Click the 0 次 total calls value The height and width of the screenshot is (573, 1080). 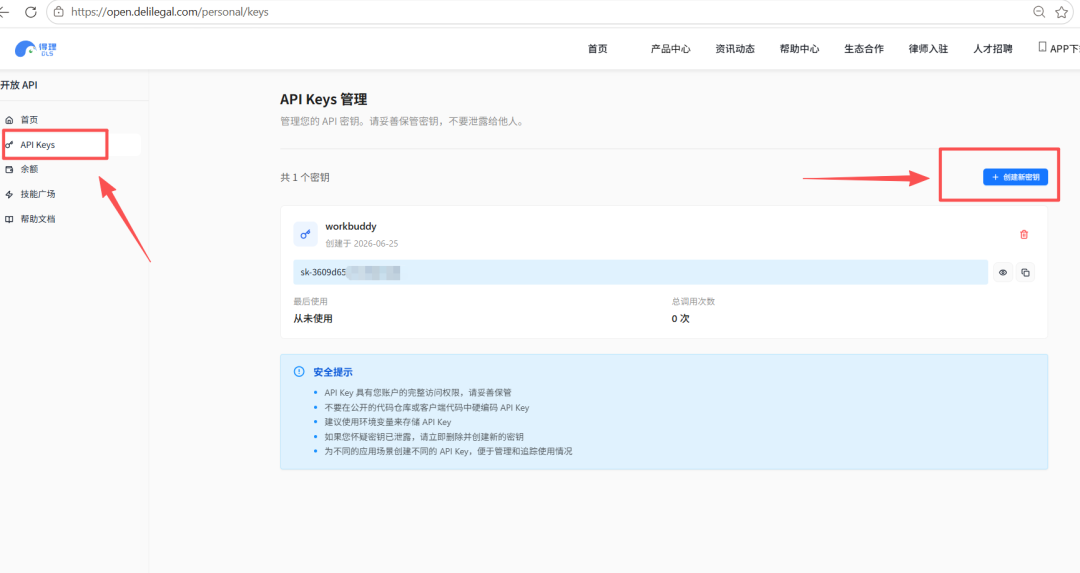(681, 319)
